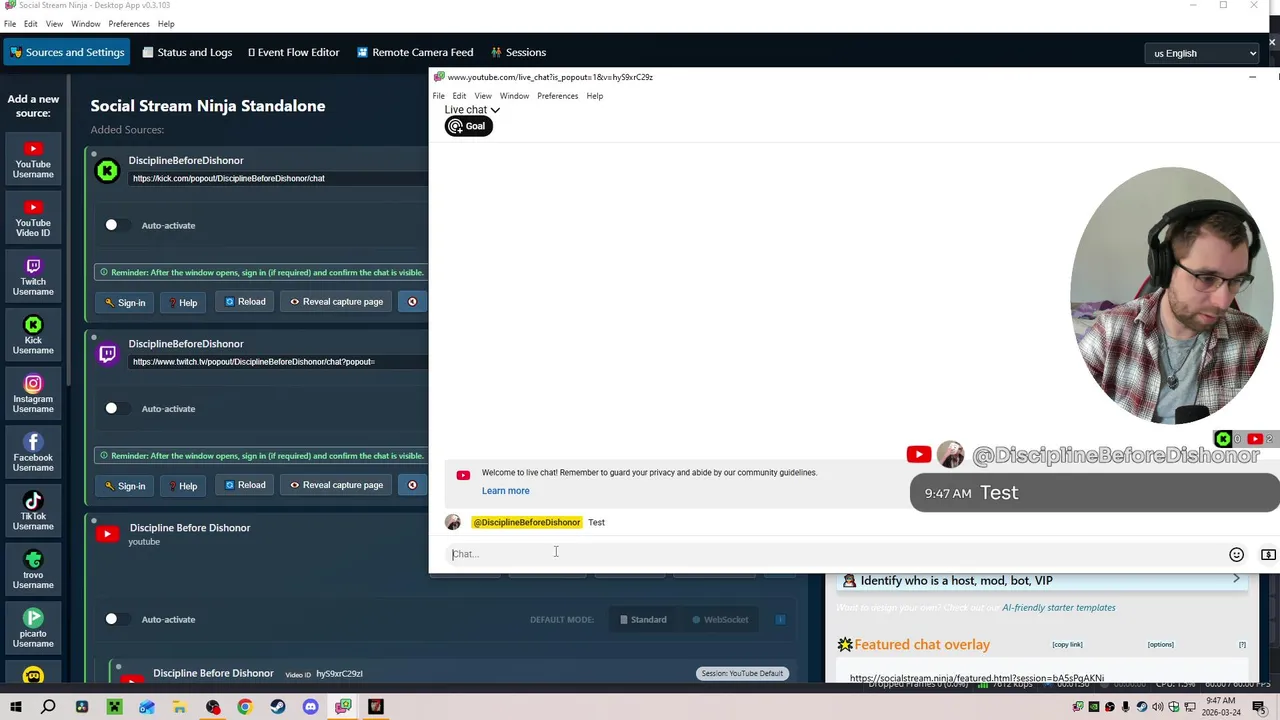Screen dimensions: 1280x720
Task: Open File menu in Social Stream Ninja window
Action: click(x=10, y=24)
